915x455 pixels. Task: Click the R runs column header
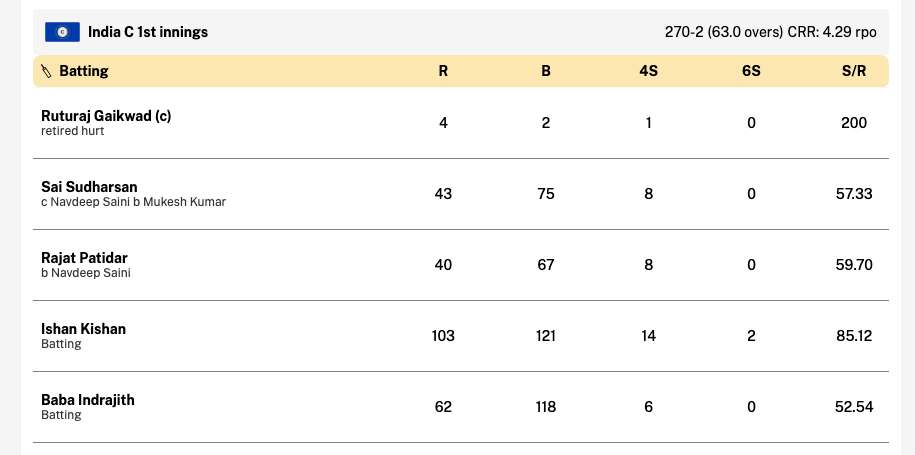tap(443, 71)
